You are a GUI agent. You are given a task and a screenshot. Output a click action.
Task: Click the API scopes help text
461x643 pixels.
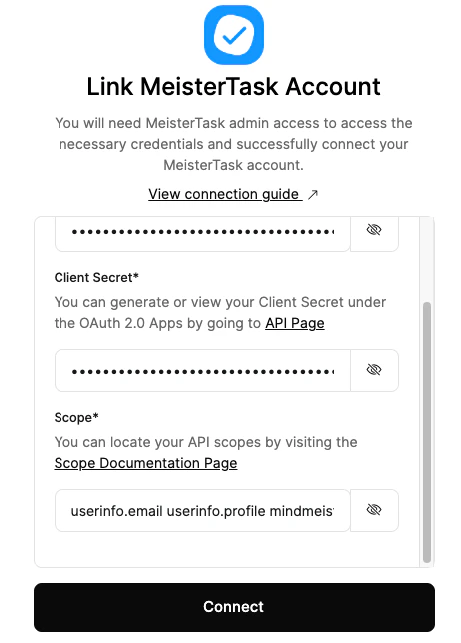tap(206, 452)
